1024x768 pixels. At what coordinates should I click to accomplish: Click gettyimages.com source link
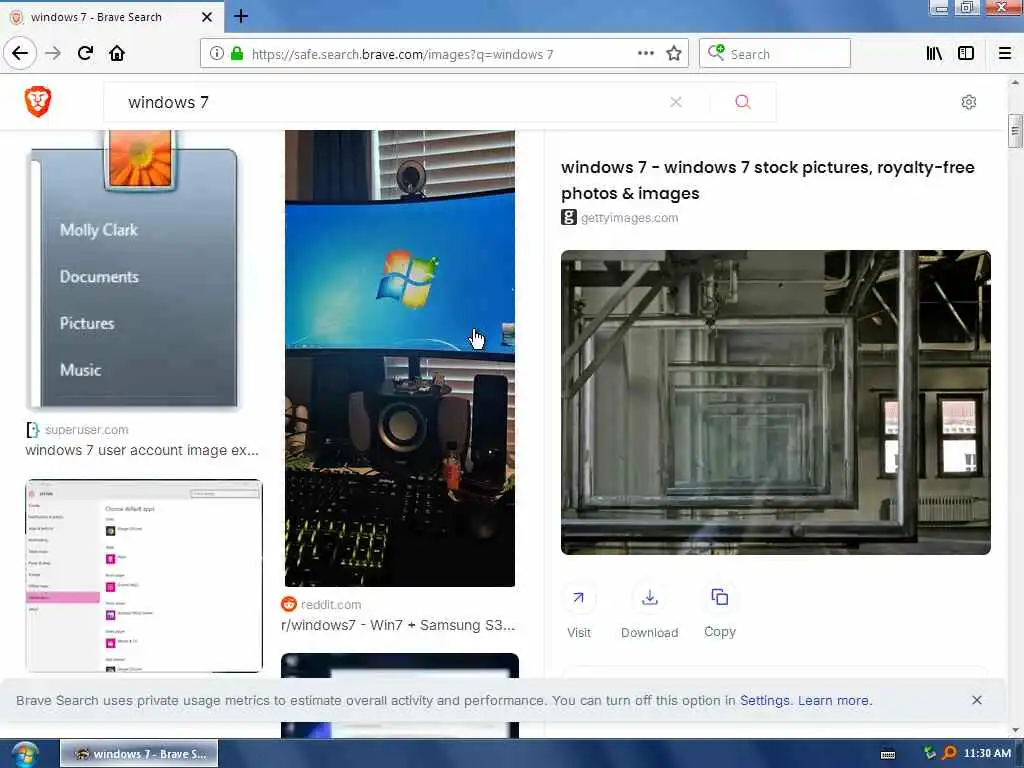click(629, 217)
